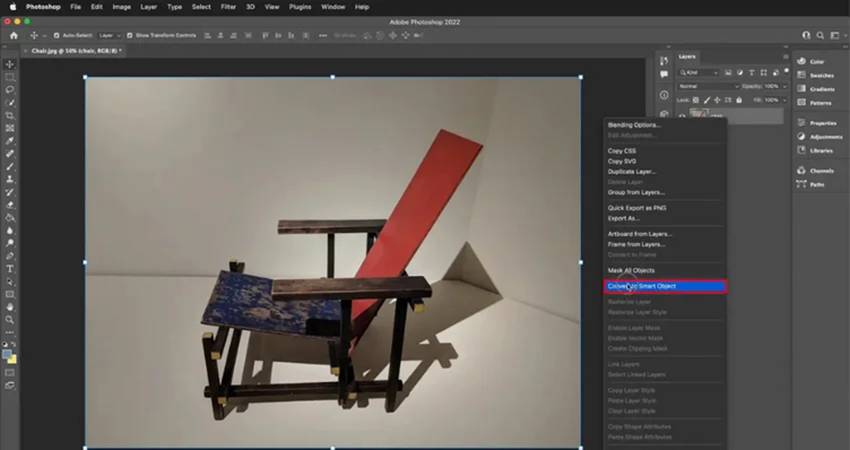Turn layer filtering on or off
Viewport: 850px width, 450px height.
[x=786, y=71]
